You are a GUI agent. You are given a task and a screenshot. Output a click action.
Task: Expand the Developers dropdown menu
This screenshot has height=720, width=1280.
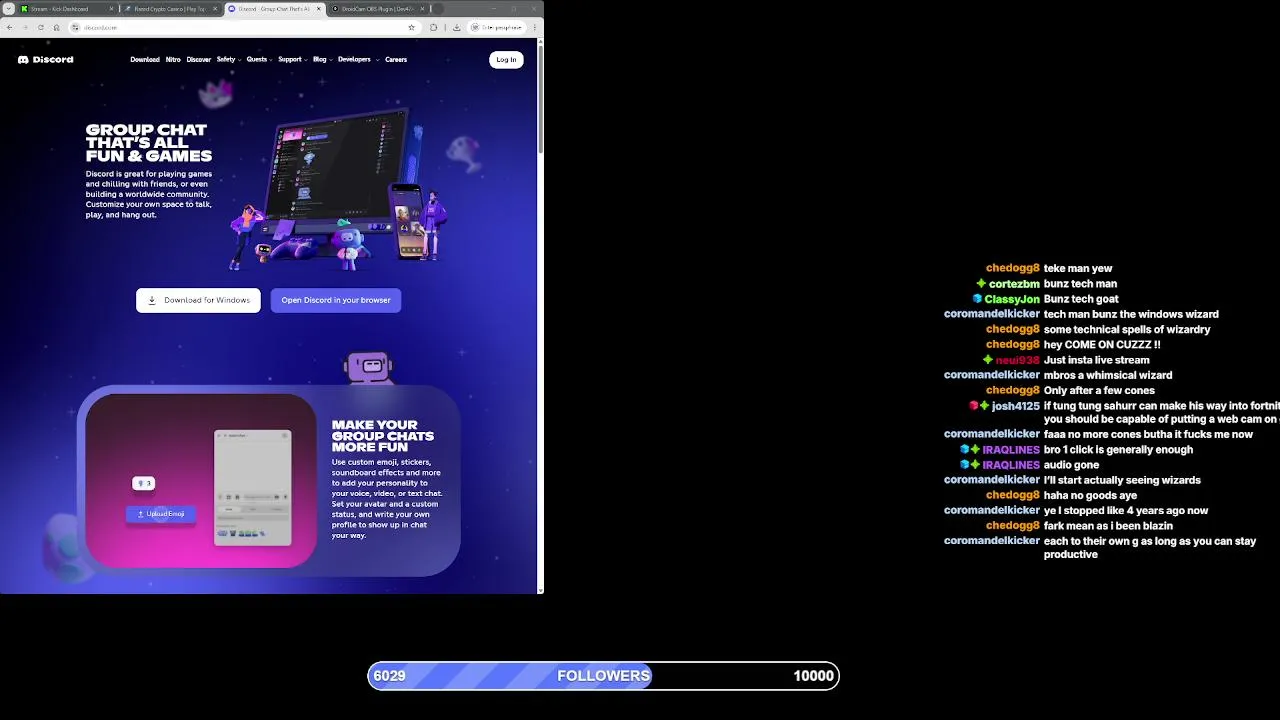(358, 60)
